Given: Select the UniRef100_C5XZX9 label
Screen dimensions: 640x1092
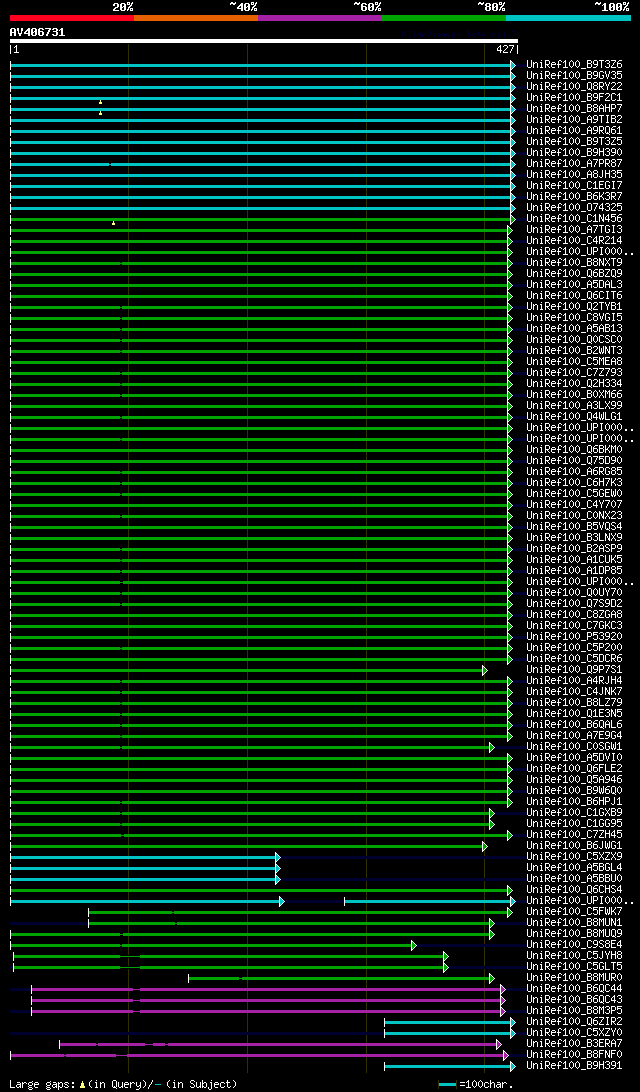Looking at the screenshot, I should tap(575, 857).
